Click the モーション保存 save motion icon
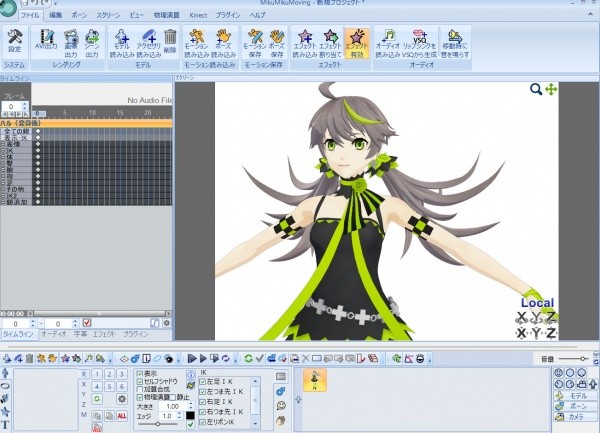Image resolution: width=600 pixels, height=433 pixels. pos(255,43)
